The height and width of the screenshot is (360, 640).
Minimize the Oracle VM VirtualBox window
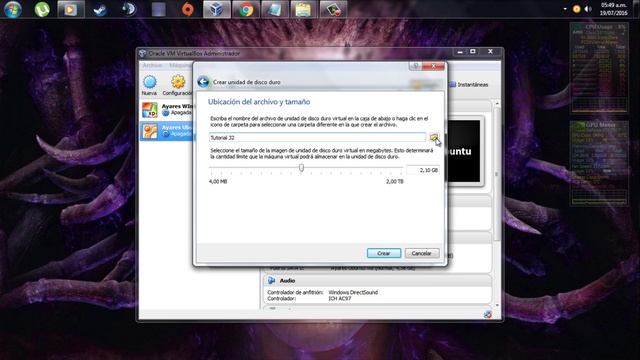pos(460,52)
